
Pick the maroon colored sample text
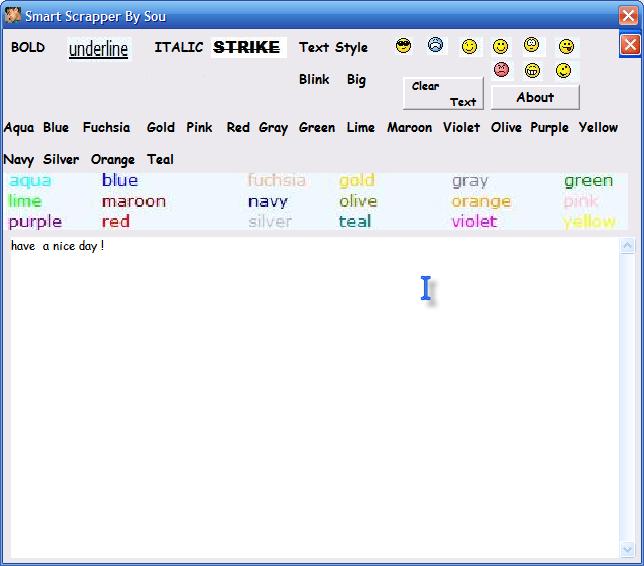(133, 201)
